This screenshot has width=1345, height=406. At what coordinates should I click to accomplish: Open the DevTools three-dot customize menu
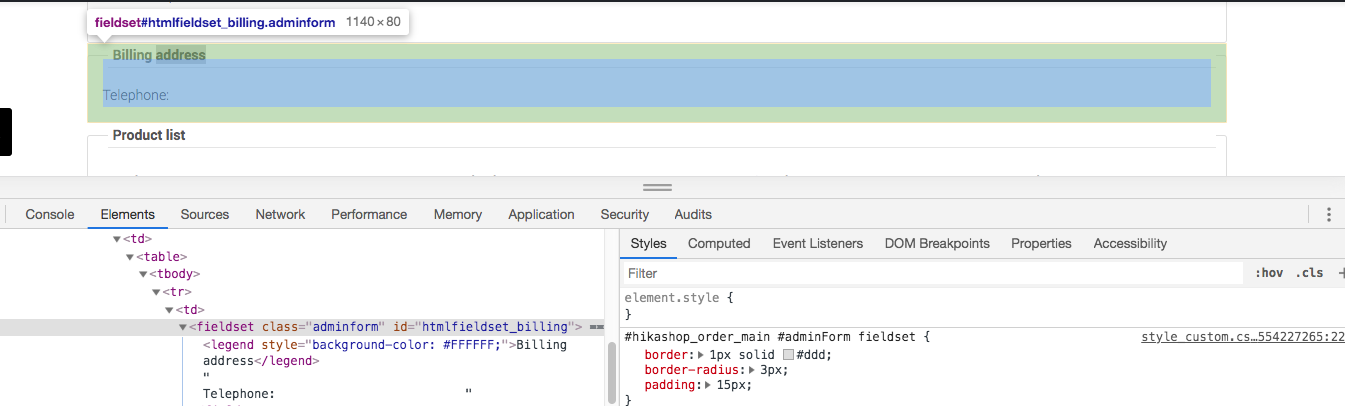point(1328,214)
